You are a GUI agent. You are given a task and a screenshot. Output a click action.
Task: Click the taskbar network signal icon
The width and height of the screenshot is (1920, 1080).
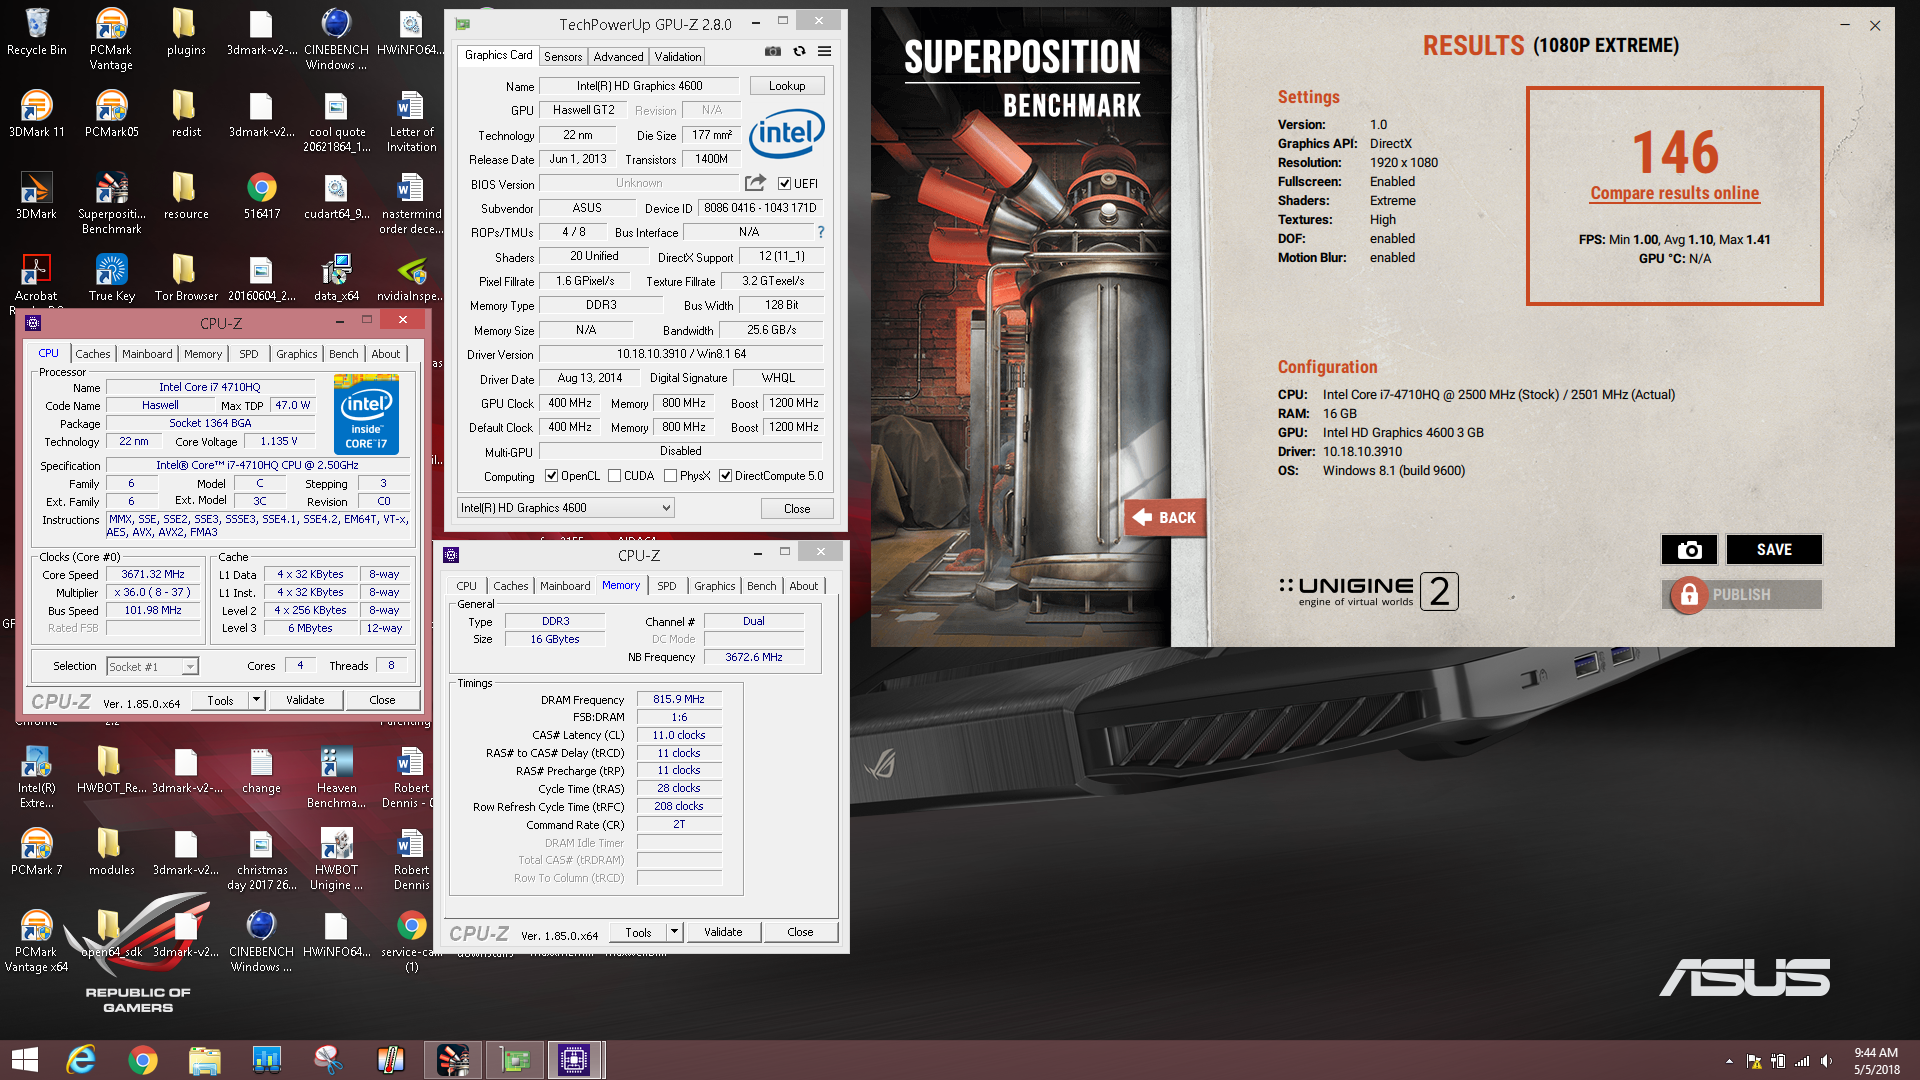1802,1061
